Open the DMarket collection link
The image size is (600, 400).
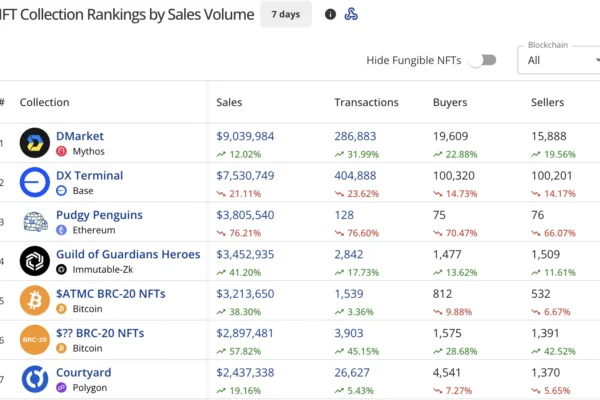(81, 136)
